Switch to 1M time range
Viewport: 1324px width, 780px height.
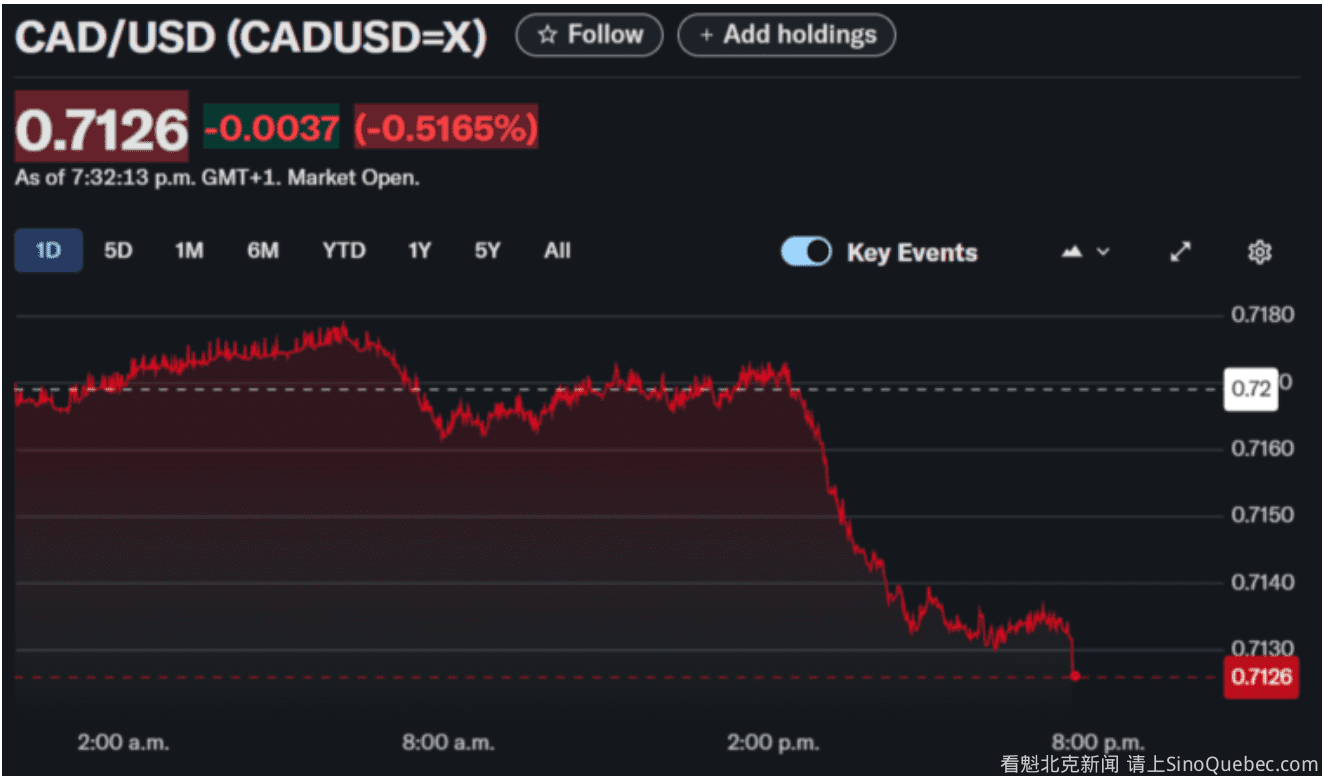(189, 251)
